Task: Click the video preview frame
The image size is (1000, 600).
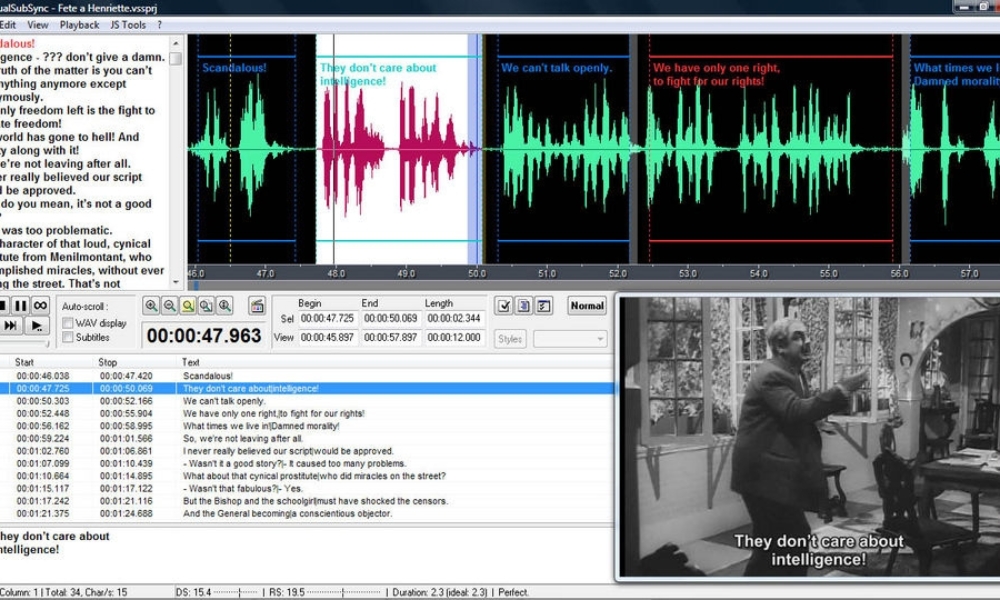Action: (x=810, y=437)
